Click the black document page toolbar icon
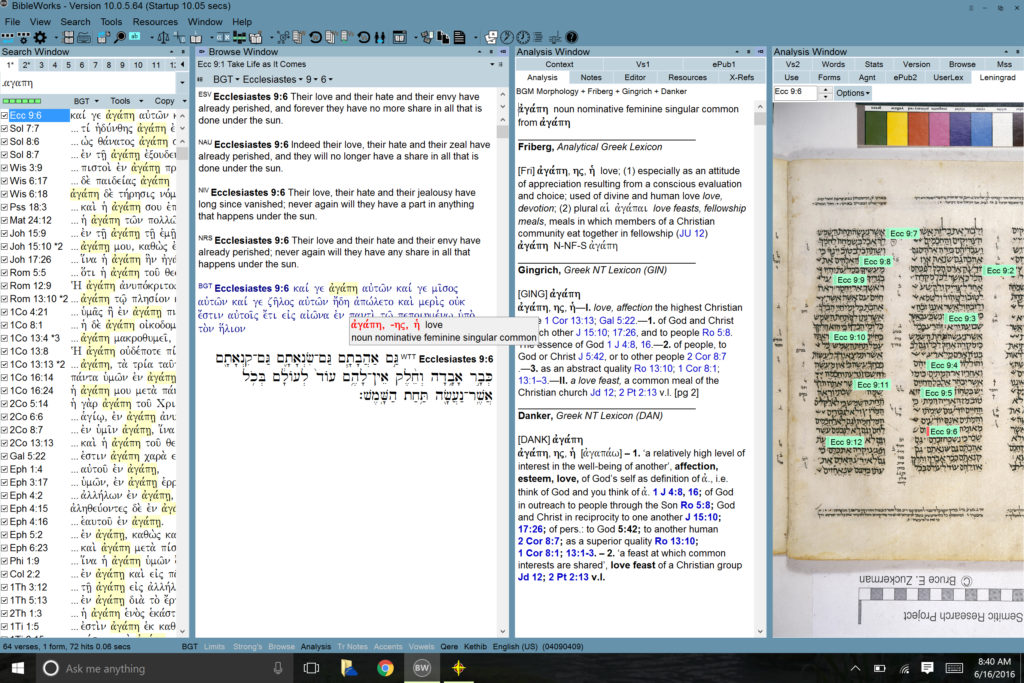Viewport: 1024px width, 683px height. click(459, 37)
